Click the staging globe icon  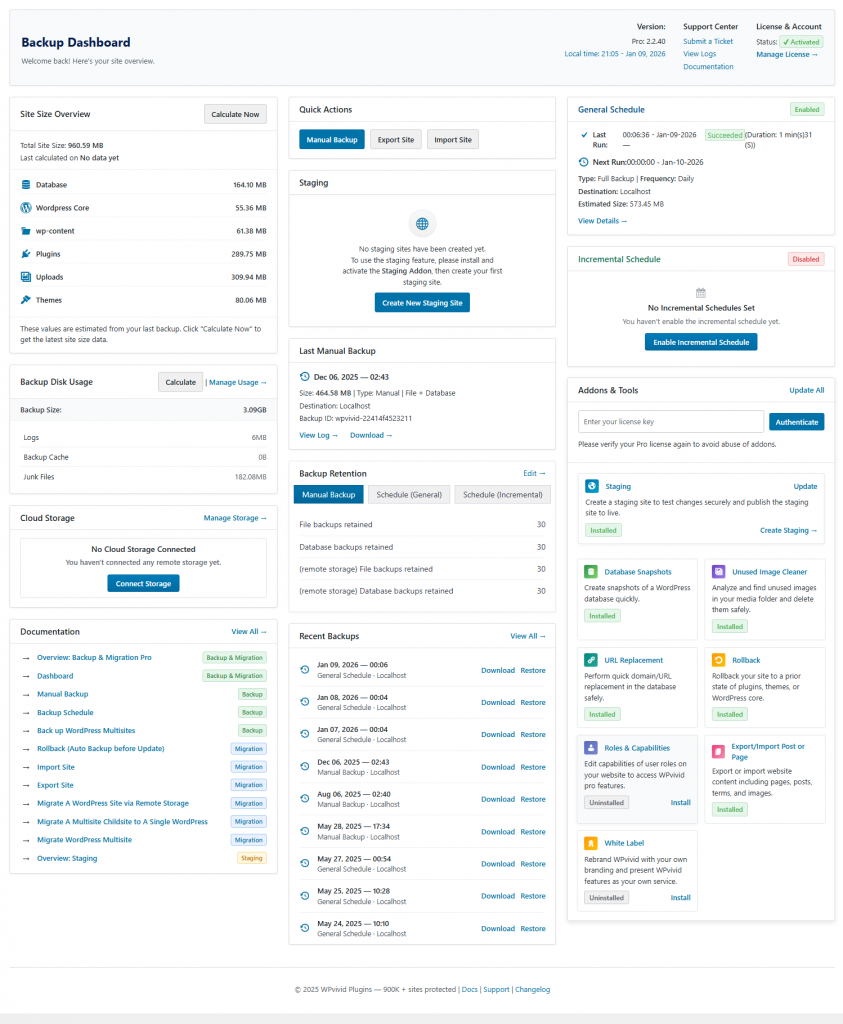tap(422, 223)
